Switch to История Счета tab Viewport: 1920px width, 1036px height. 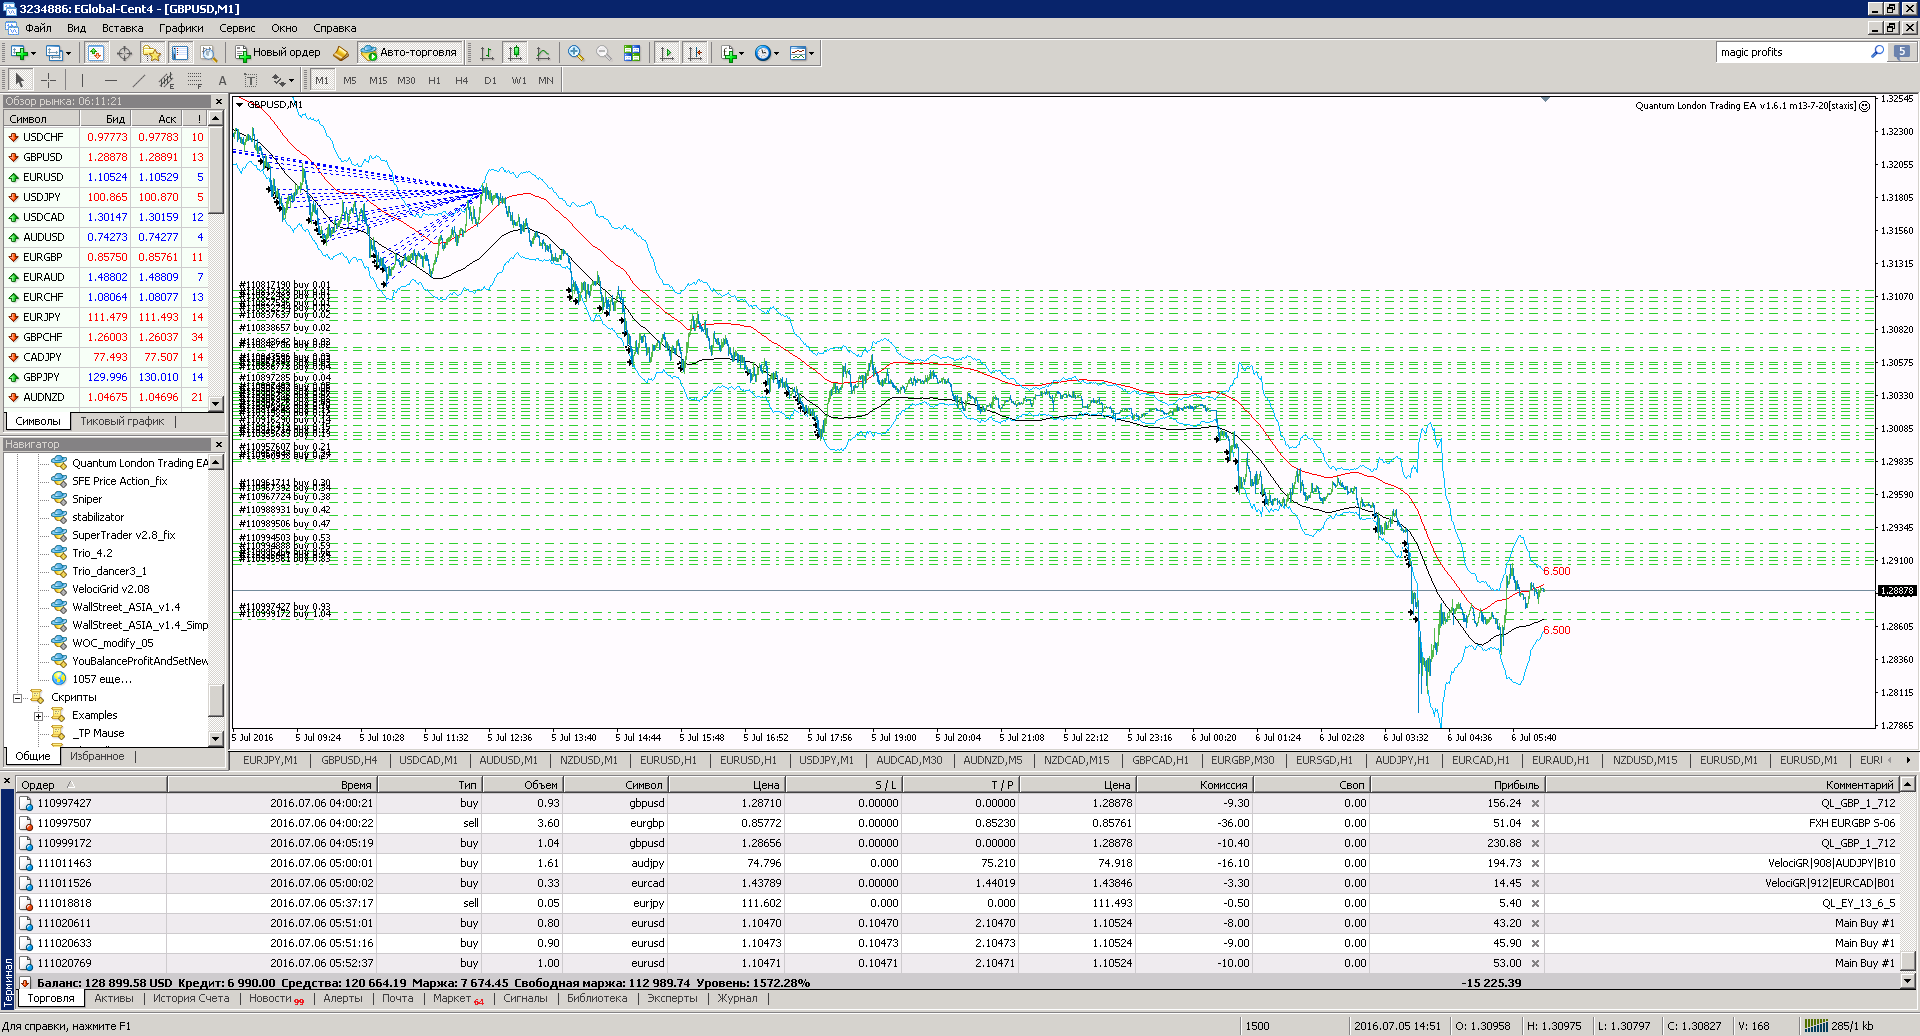tap(191, 998)
